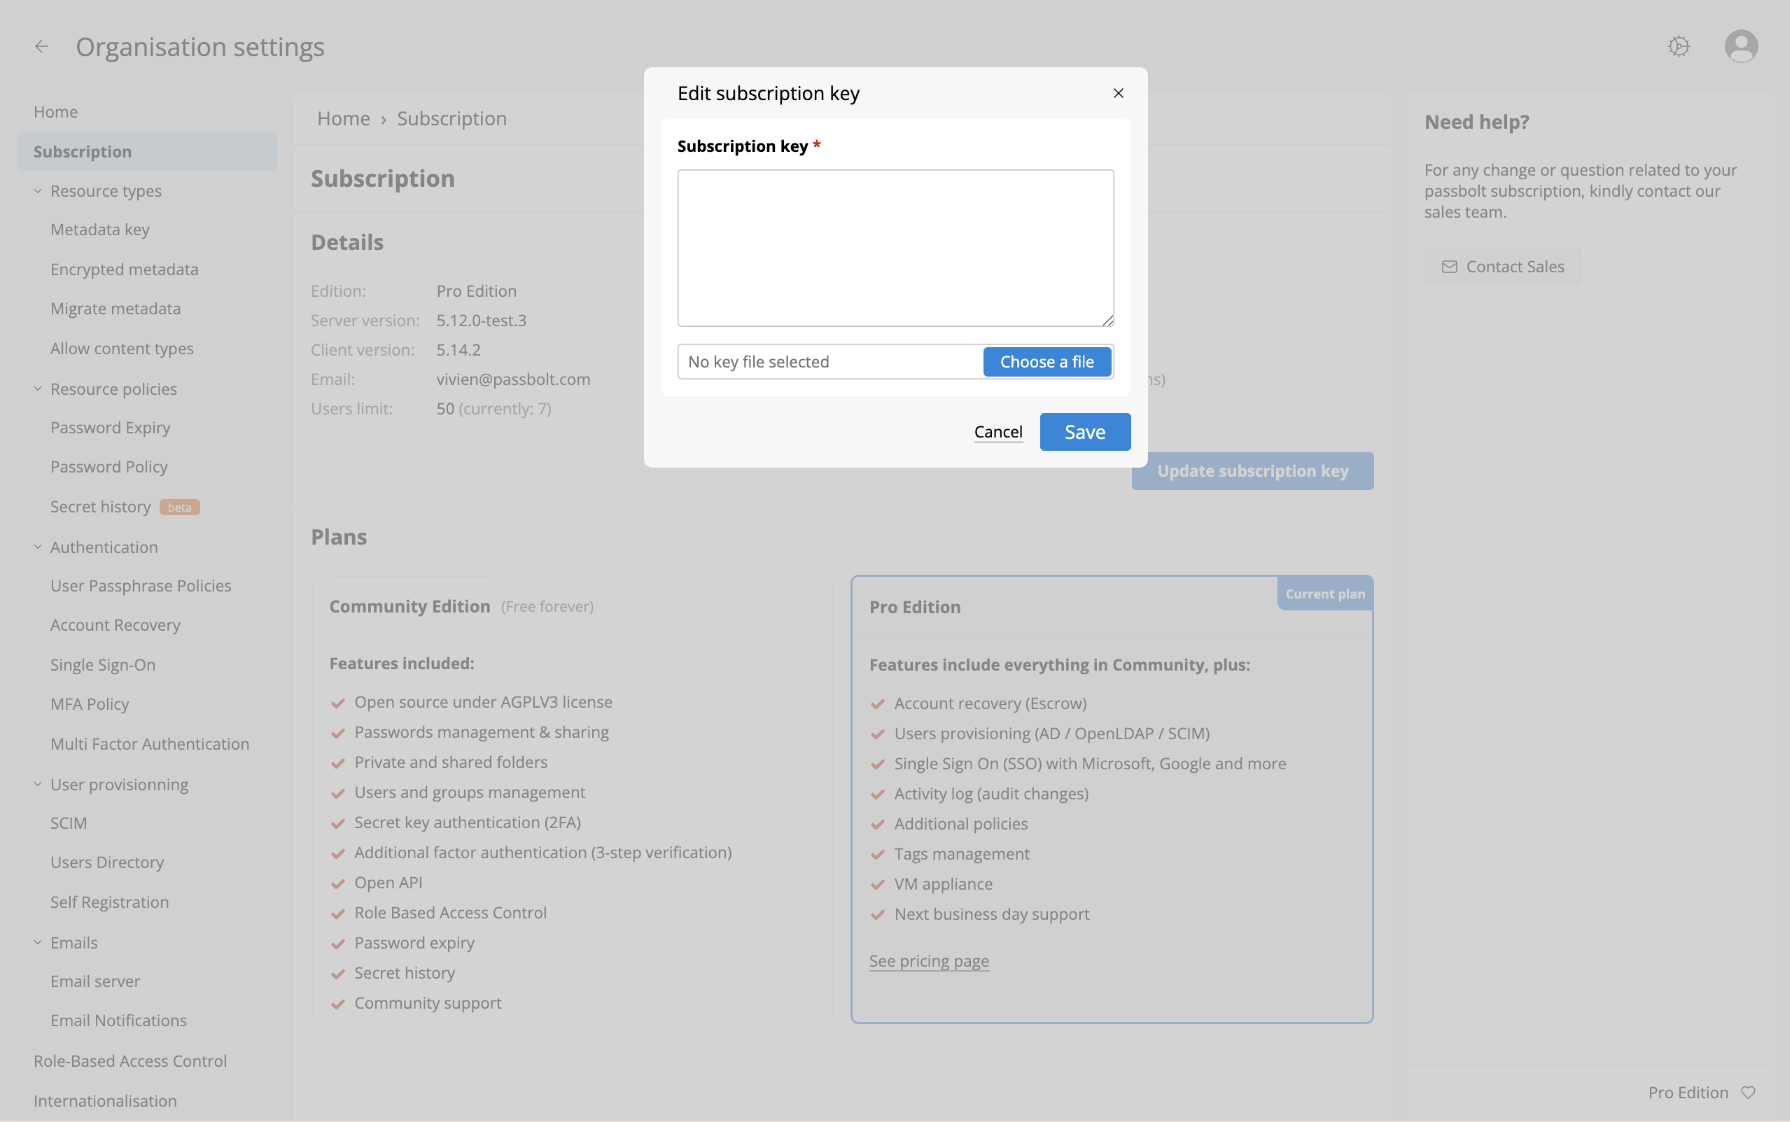Open Email server settings

[95, 981]
